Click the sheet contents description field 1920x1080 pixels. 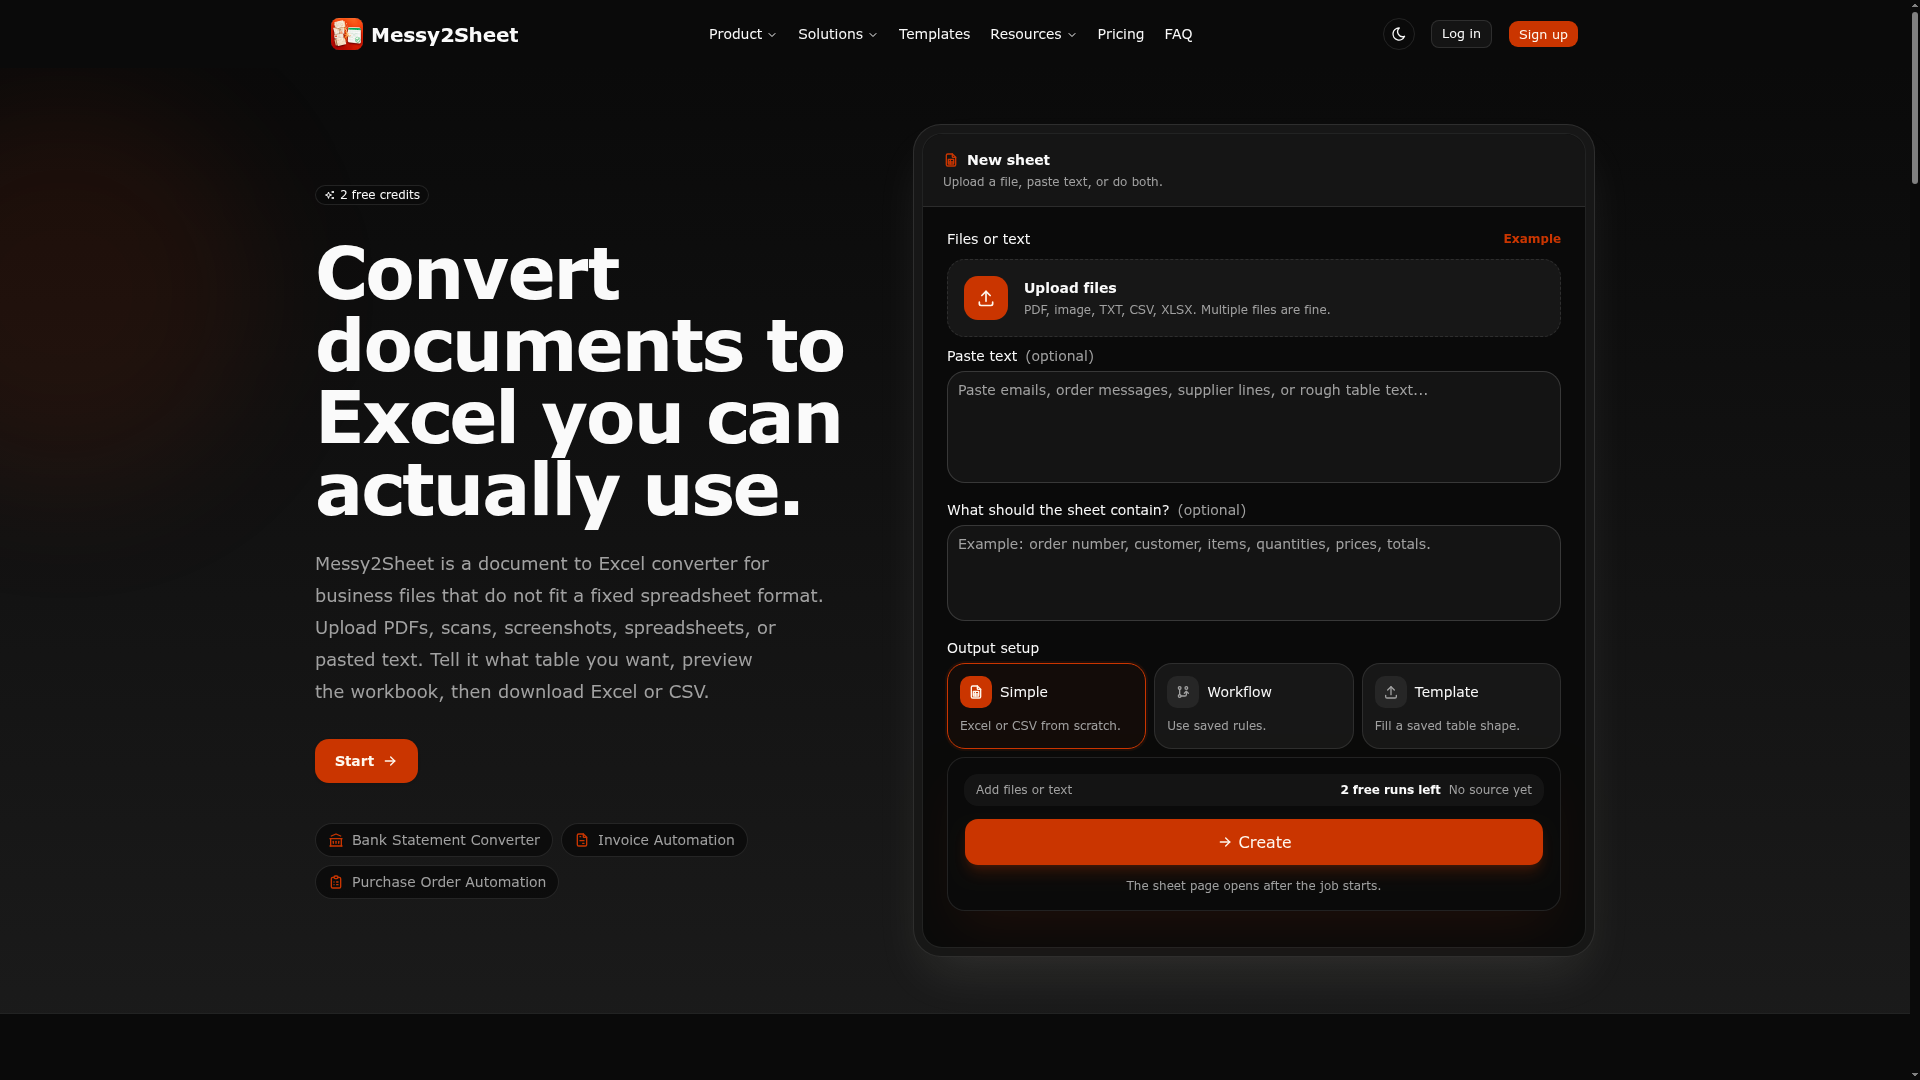click(x=1254, y=573)
